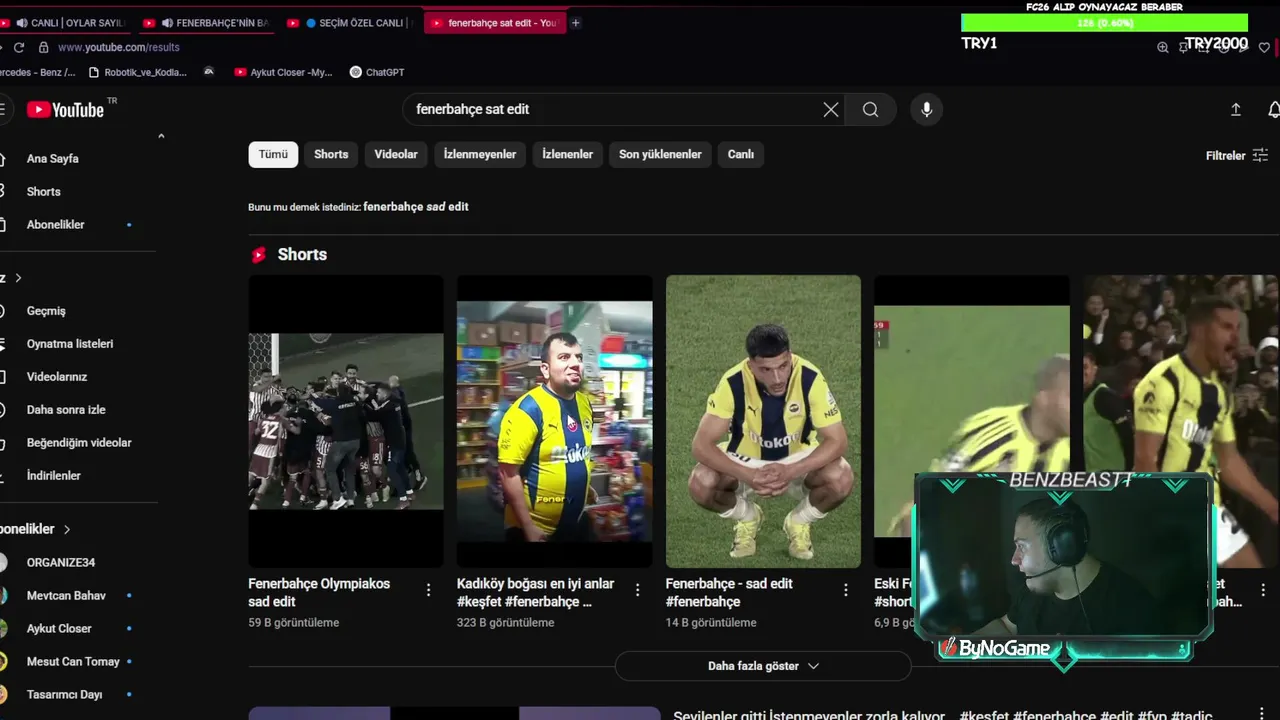Open Kadıköy boğası short thumbnail

click(x=555, y=421)
